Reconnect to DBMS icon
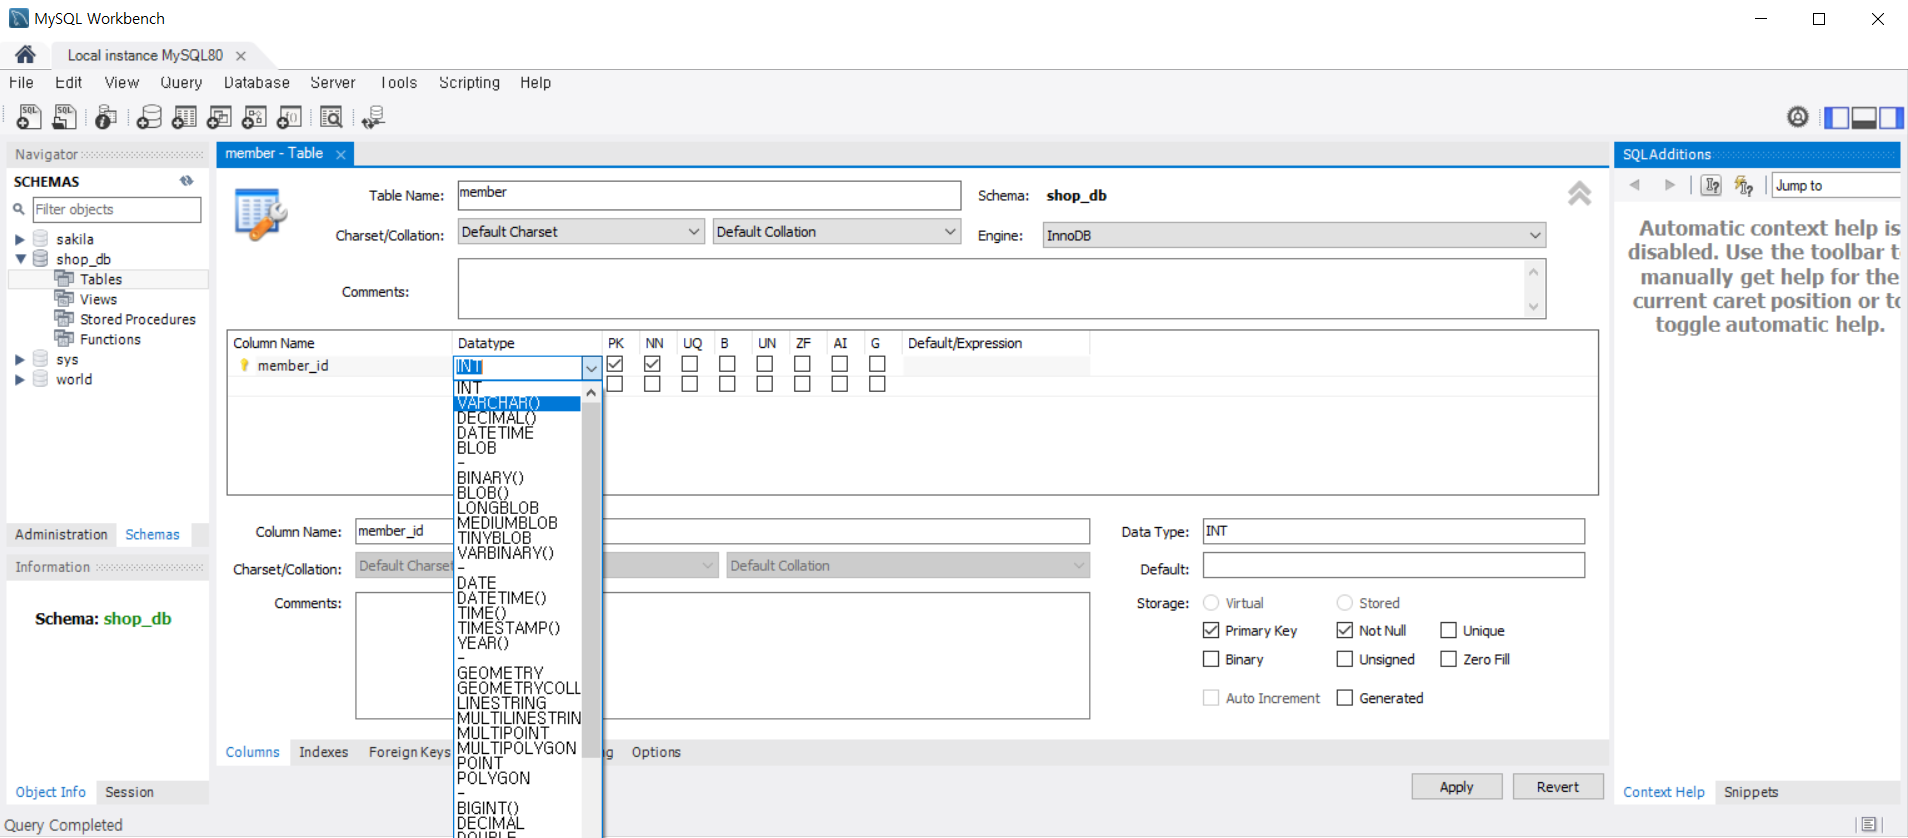 click(x=373, y=117)
